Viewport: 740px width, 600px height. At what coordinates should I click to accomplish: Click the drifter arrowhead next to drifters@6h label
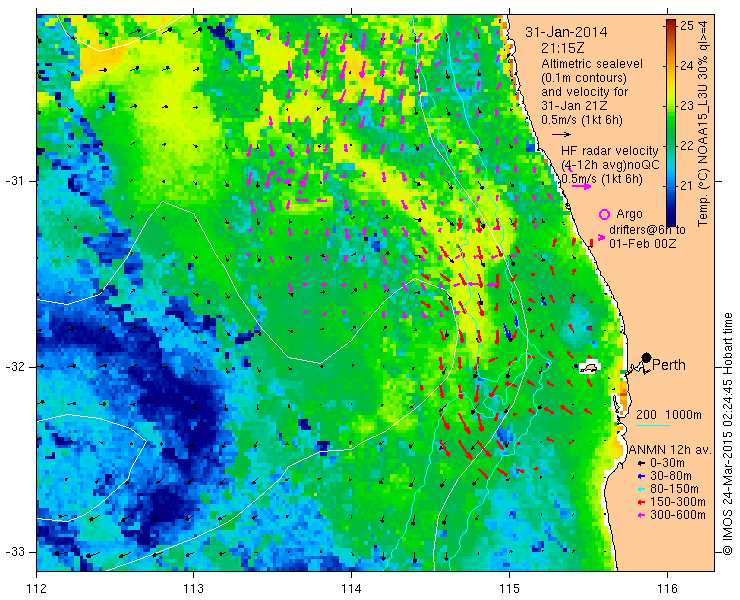[601, 237]
